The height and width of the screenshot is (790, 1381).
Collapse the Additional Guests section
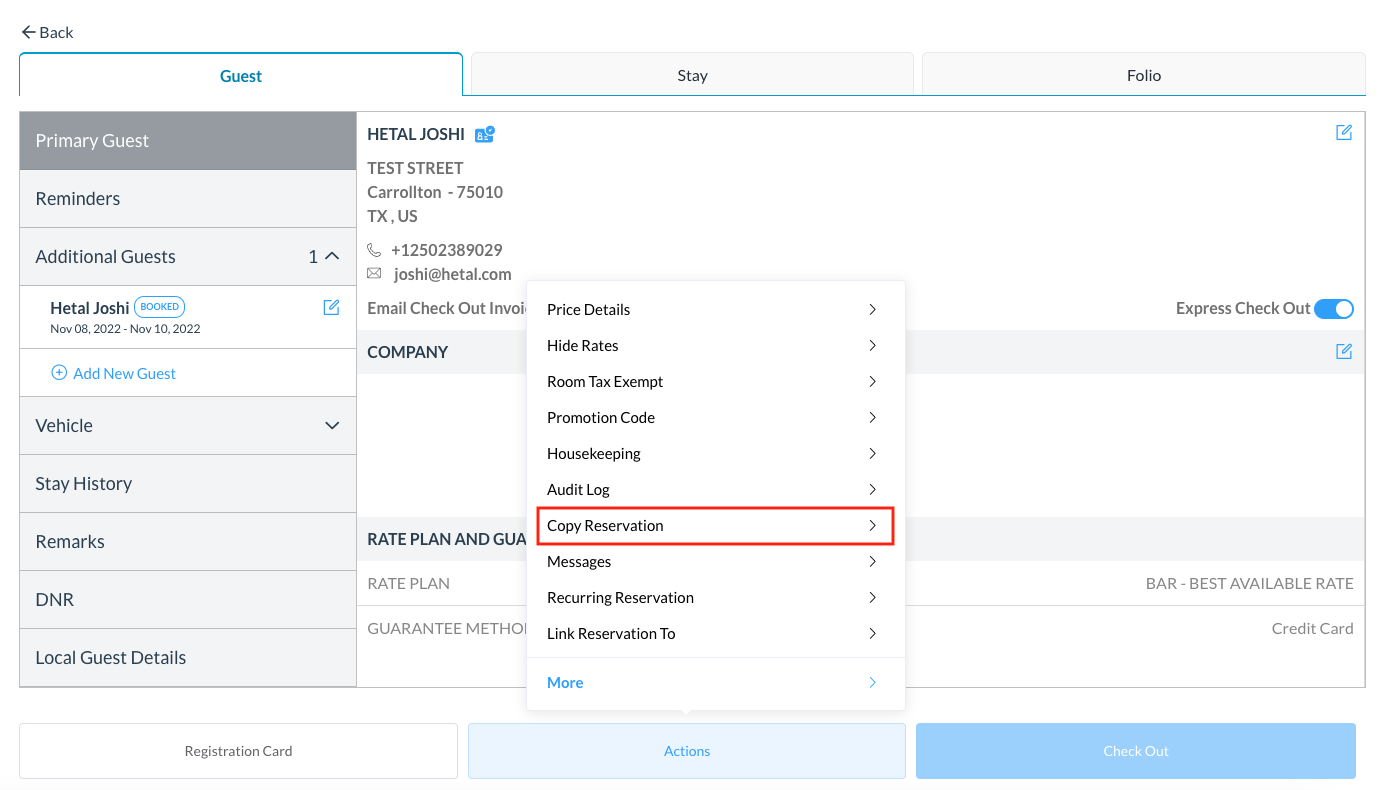[x=332, y=257]
